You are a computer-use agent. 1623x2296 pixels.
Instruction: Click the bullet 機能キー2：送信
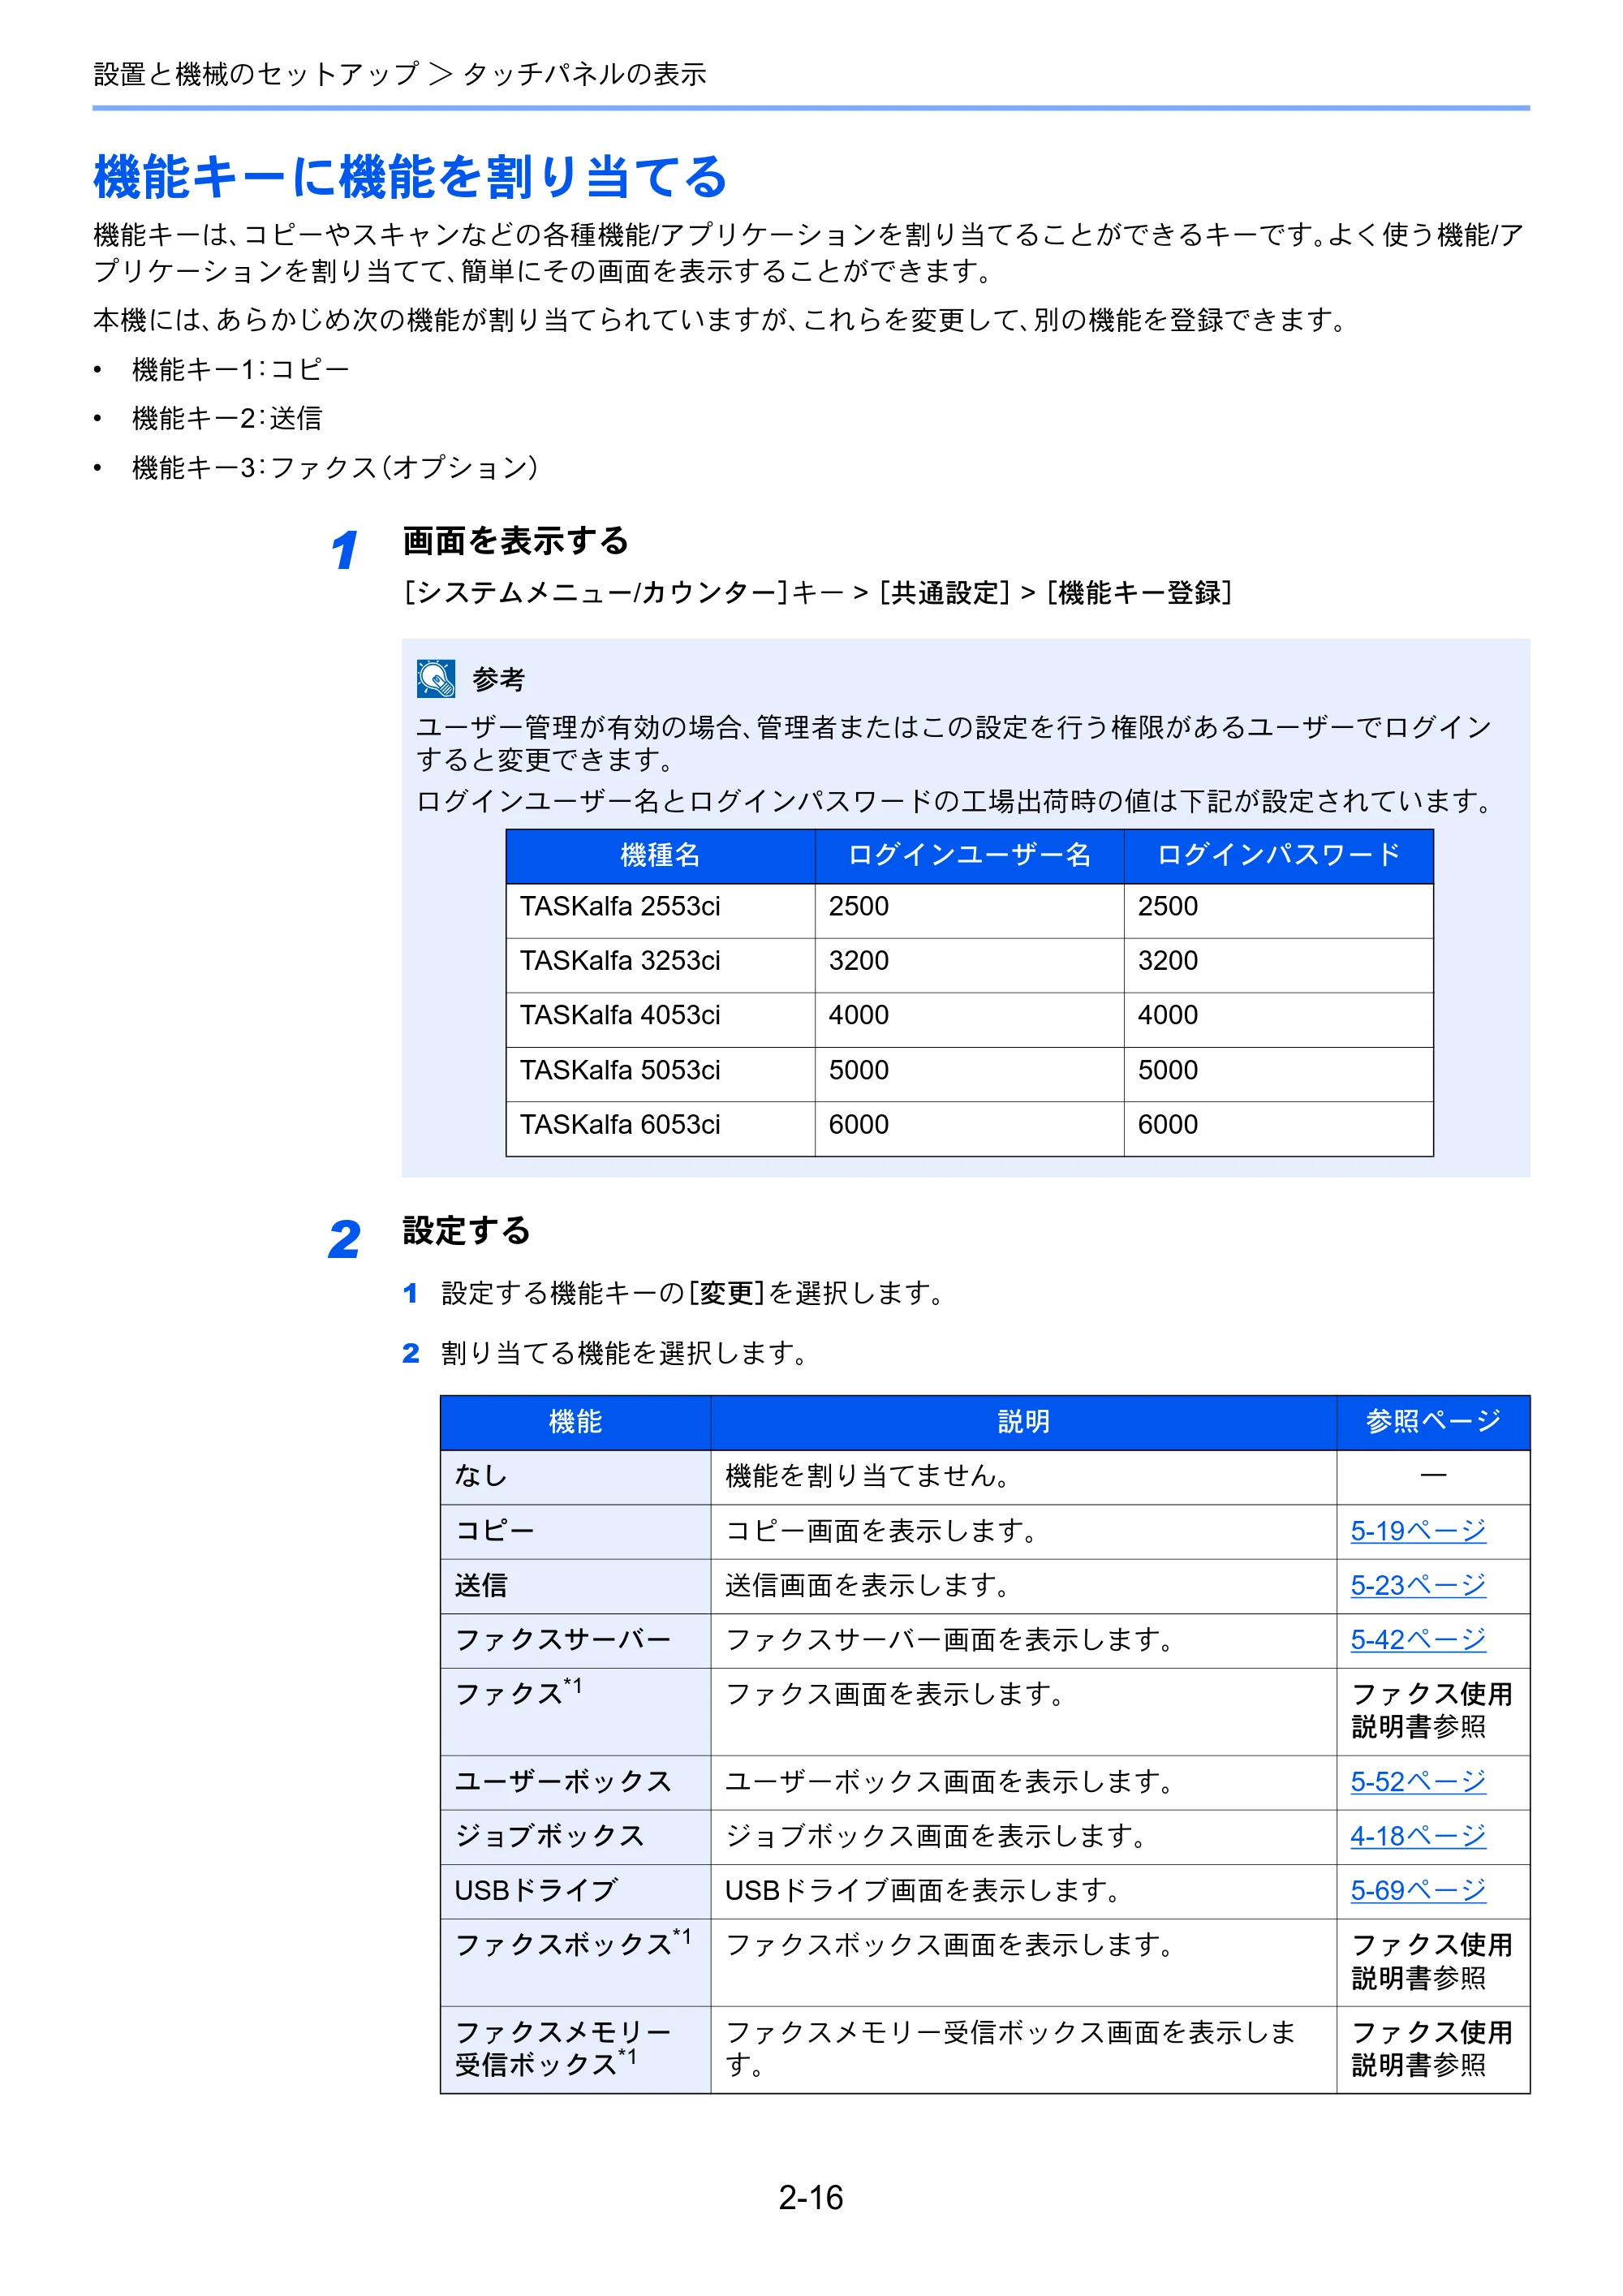coord(227,418)
